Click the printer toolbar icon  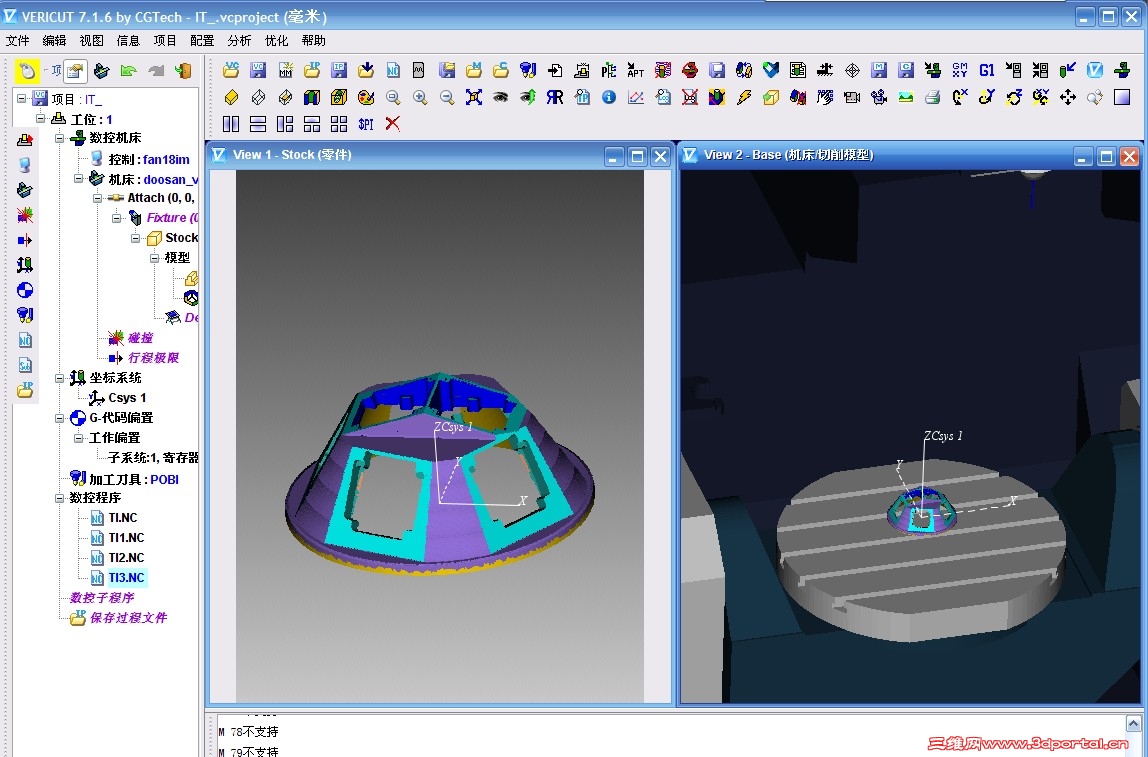[x=933, y=97]
